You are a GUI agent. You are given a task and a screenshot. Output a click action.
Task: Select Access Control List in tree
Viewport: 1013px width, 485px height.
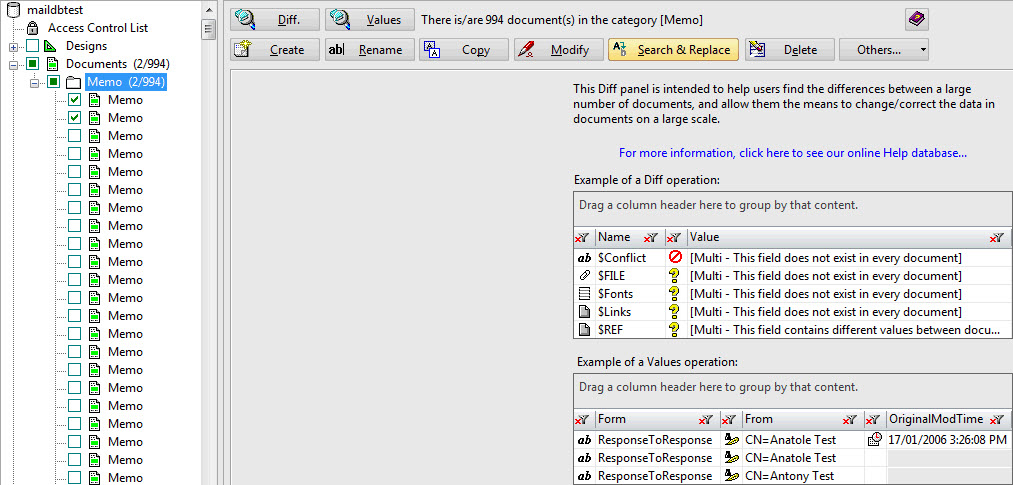coord(97,28)
